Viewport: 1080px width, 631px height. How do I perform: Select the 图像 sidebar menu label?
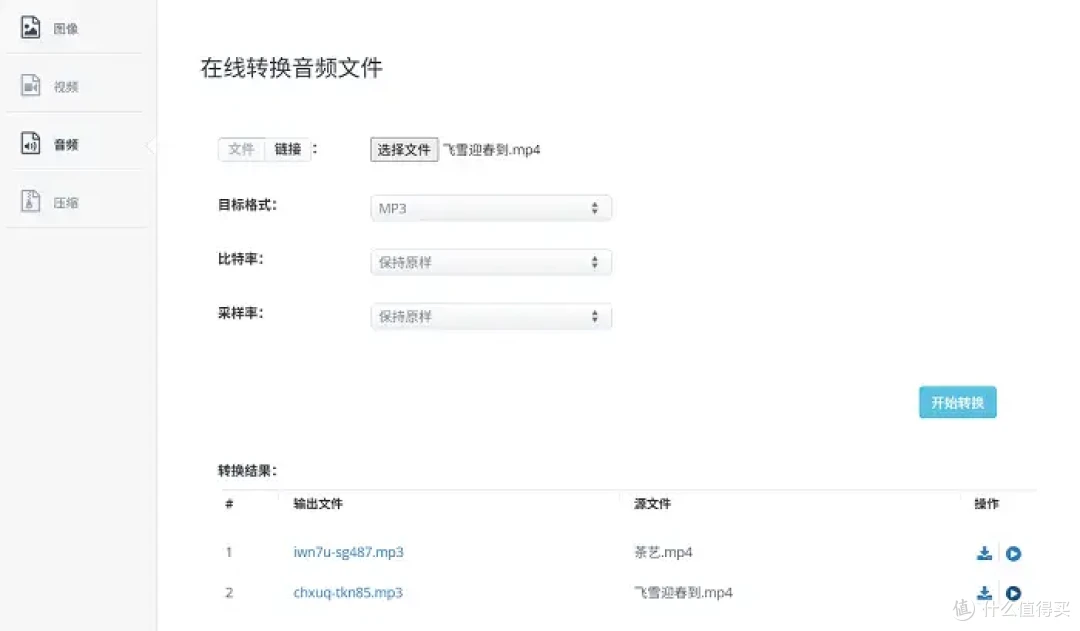[x=66, y=28]
